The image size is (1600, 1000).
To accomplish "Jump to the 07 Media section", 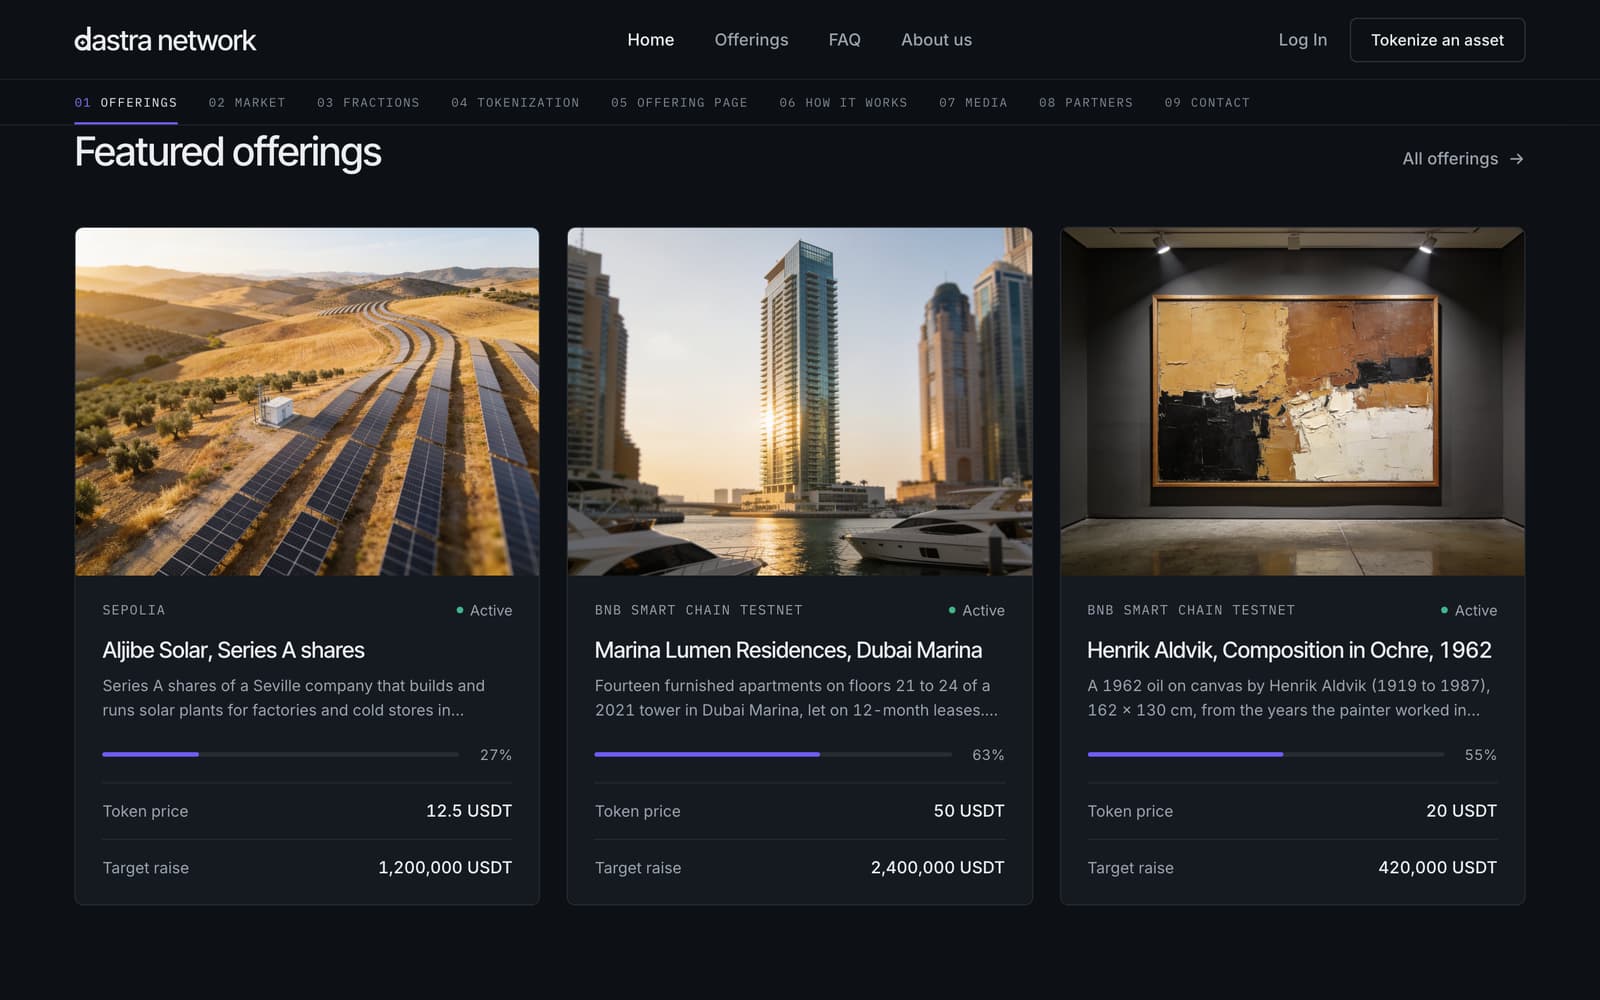I will pyautogui.click(x=973, y=103).
